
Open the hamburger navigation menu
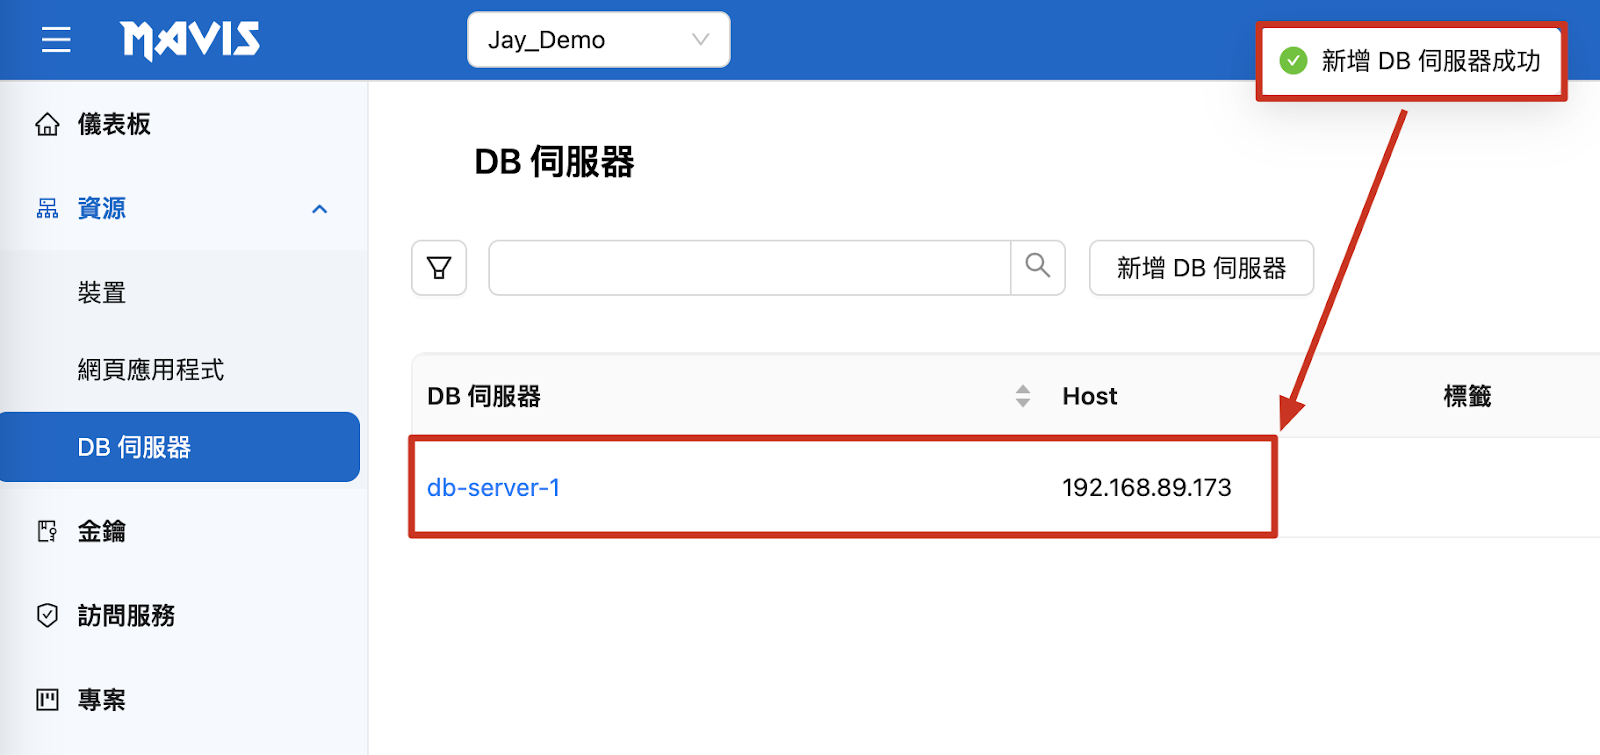tap(56, 40)
